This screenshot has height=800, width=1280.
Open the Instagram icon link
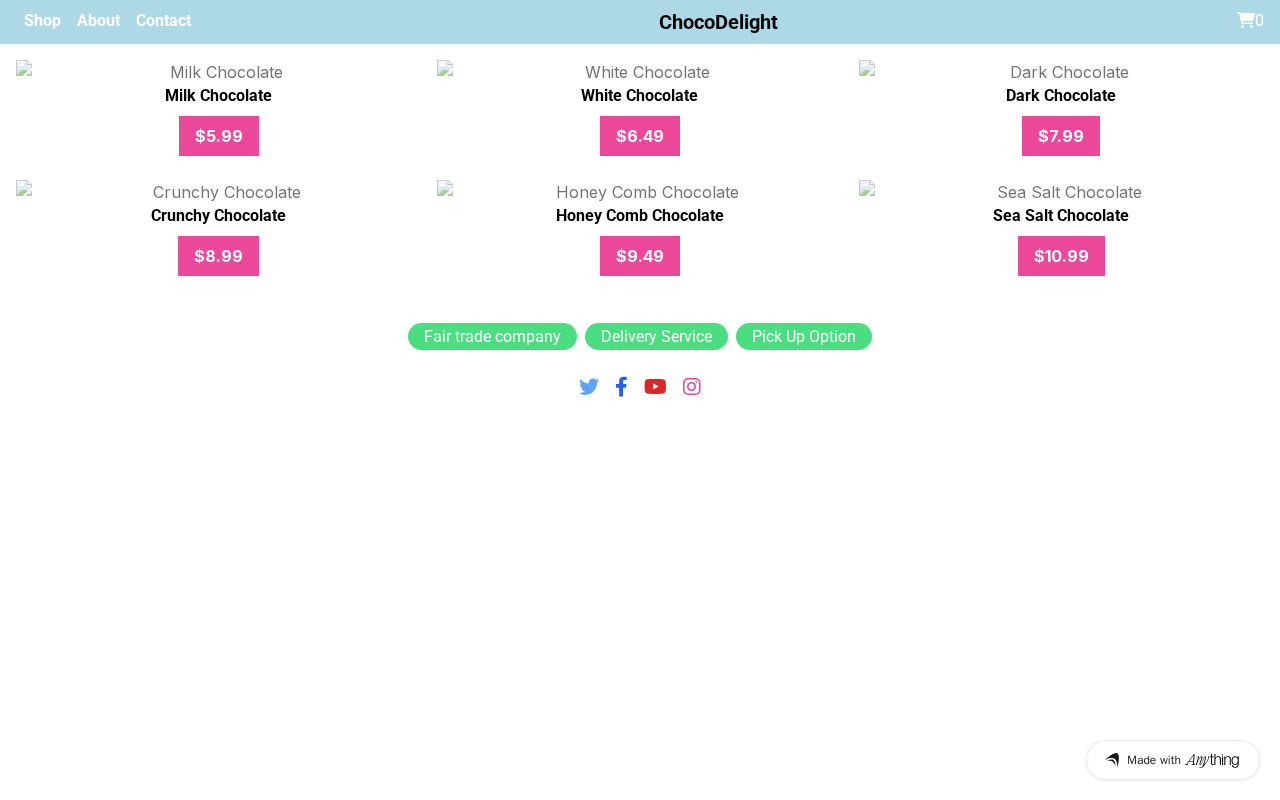tap(692, 387)
